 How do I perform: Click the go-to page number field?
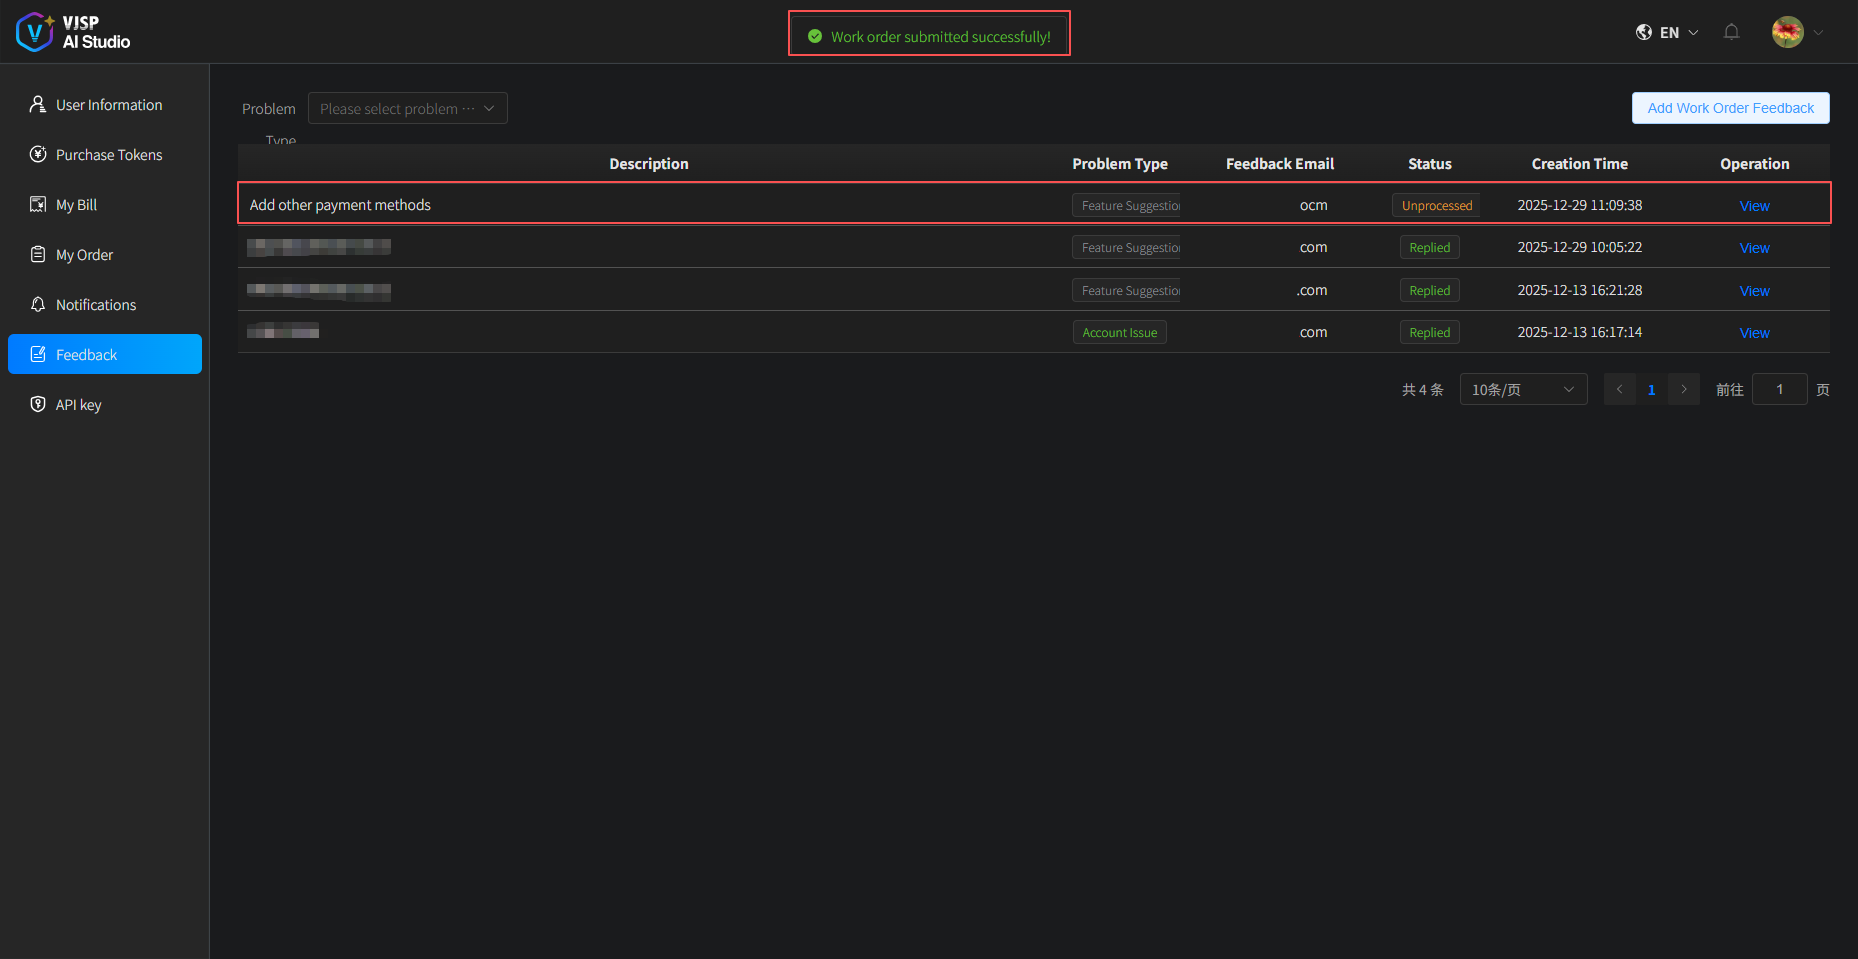tap(1779, 389)
